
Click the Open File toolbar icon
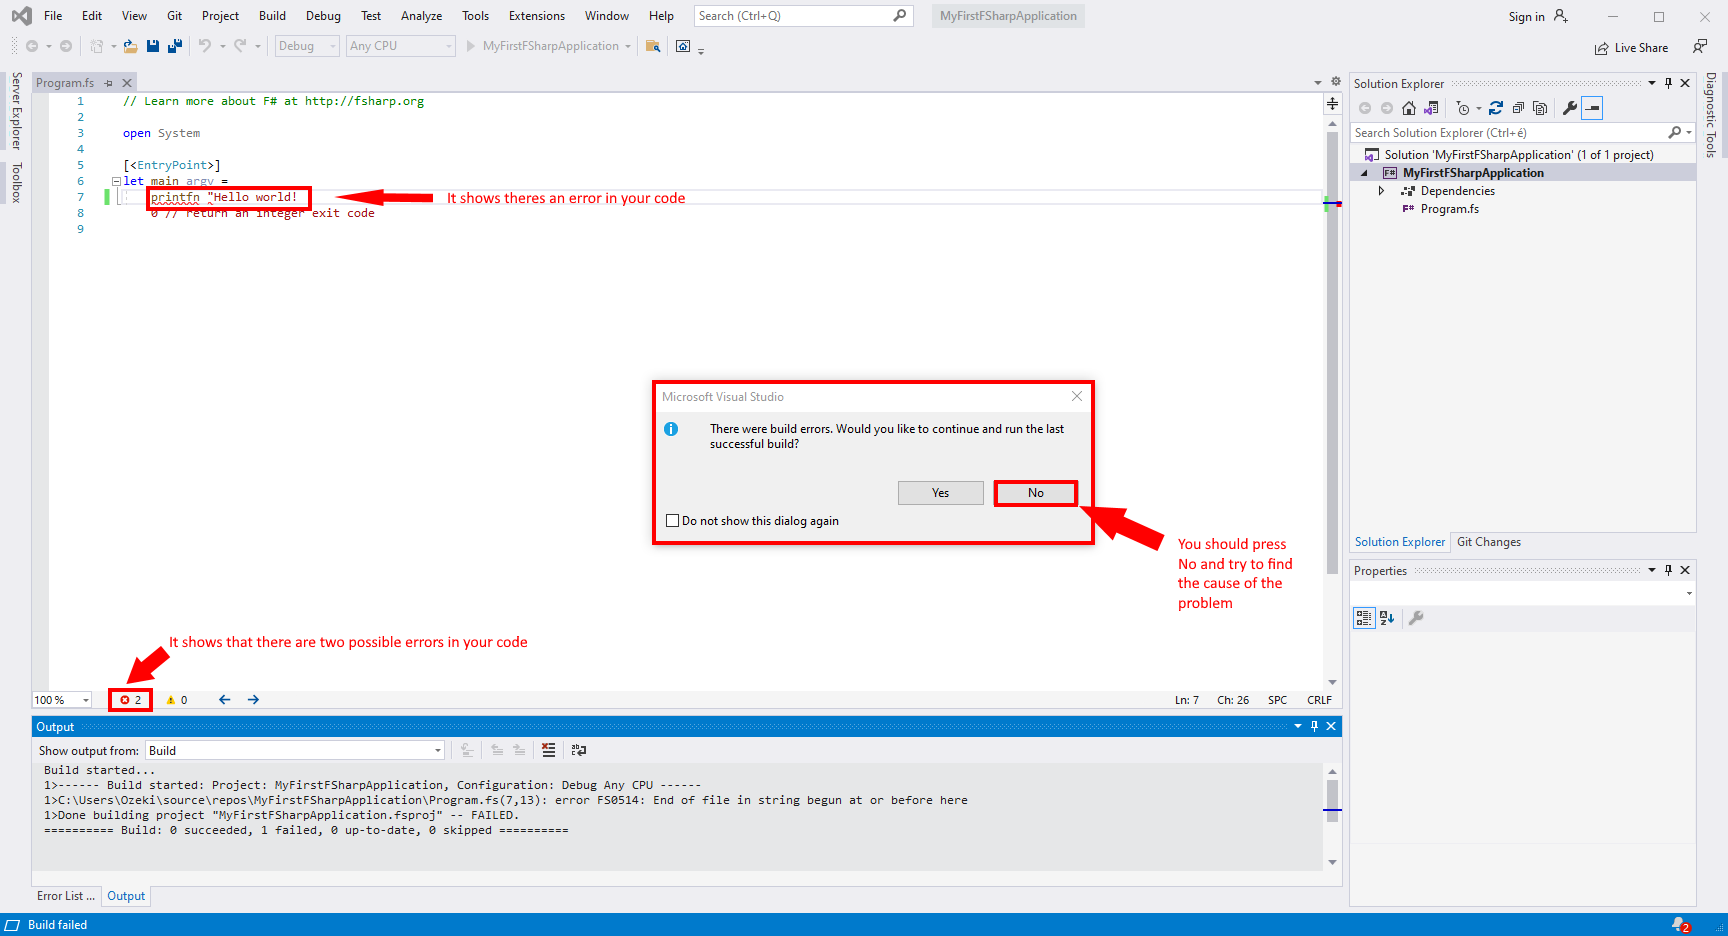[x=130, y=46]
